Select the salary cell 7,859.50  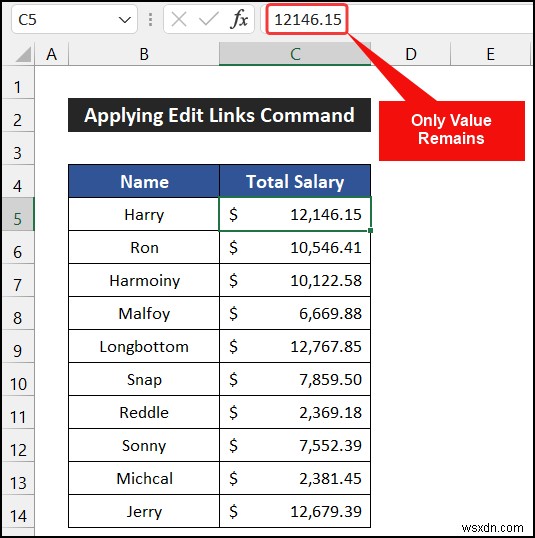[x=295, y=379]
